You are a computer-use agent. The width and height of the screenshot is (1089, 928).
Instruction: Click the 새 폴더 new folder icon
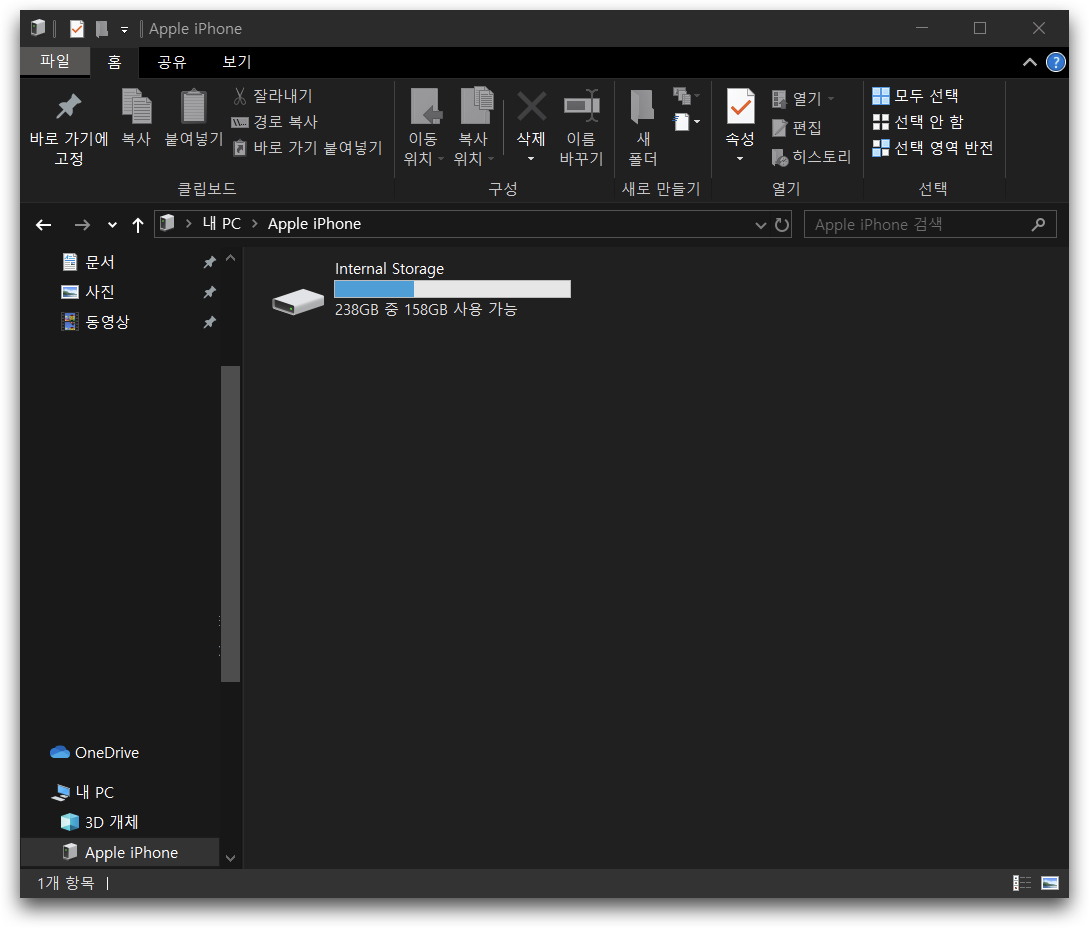point(642,106)
